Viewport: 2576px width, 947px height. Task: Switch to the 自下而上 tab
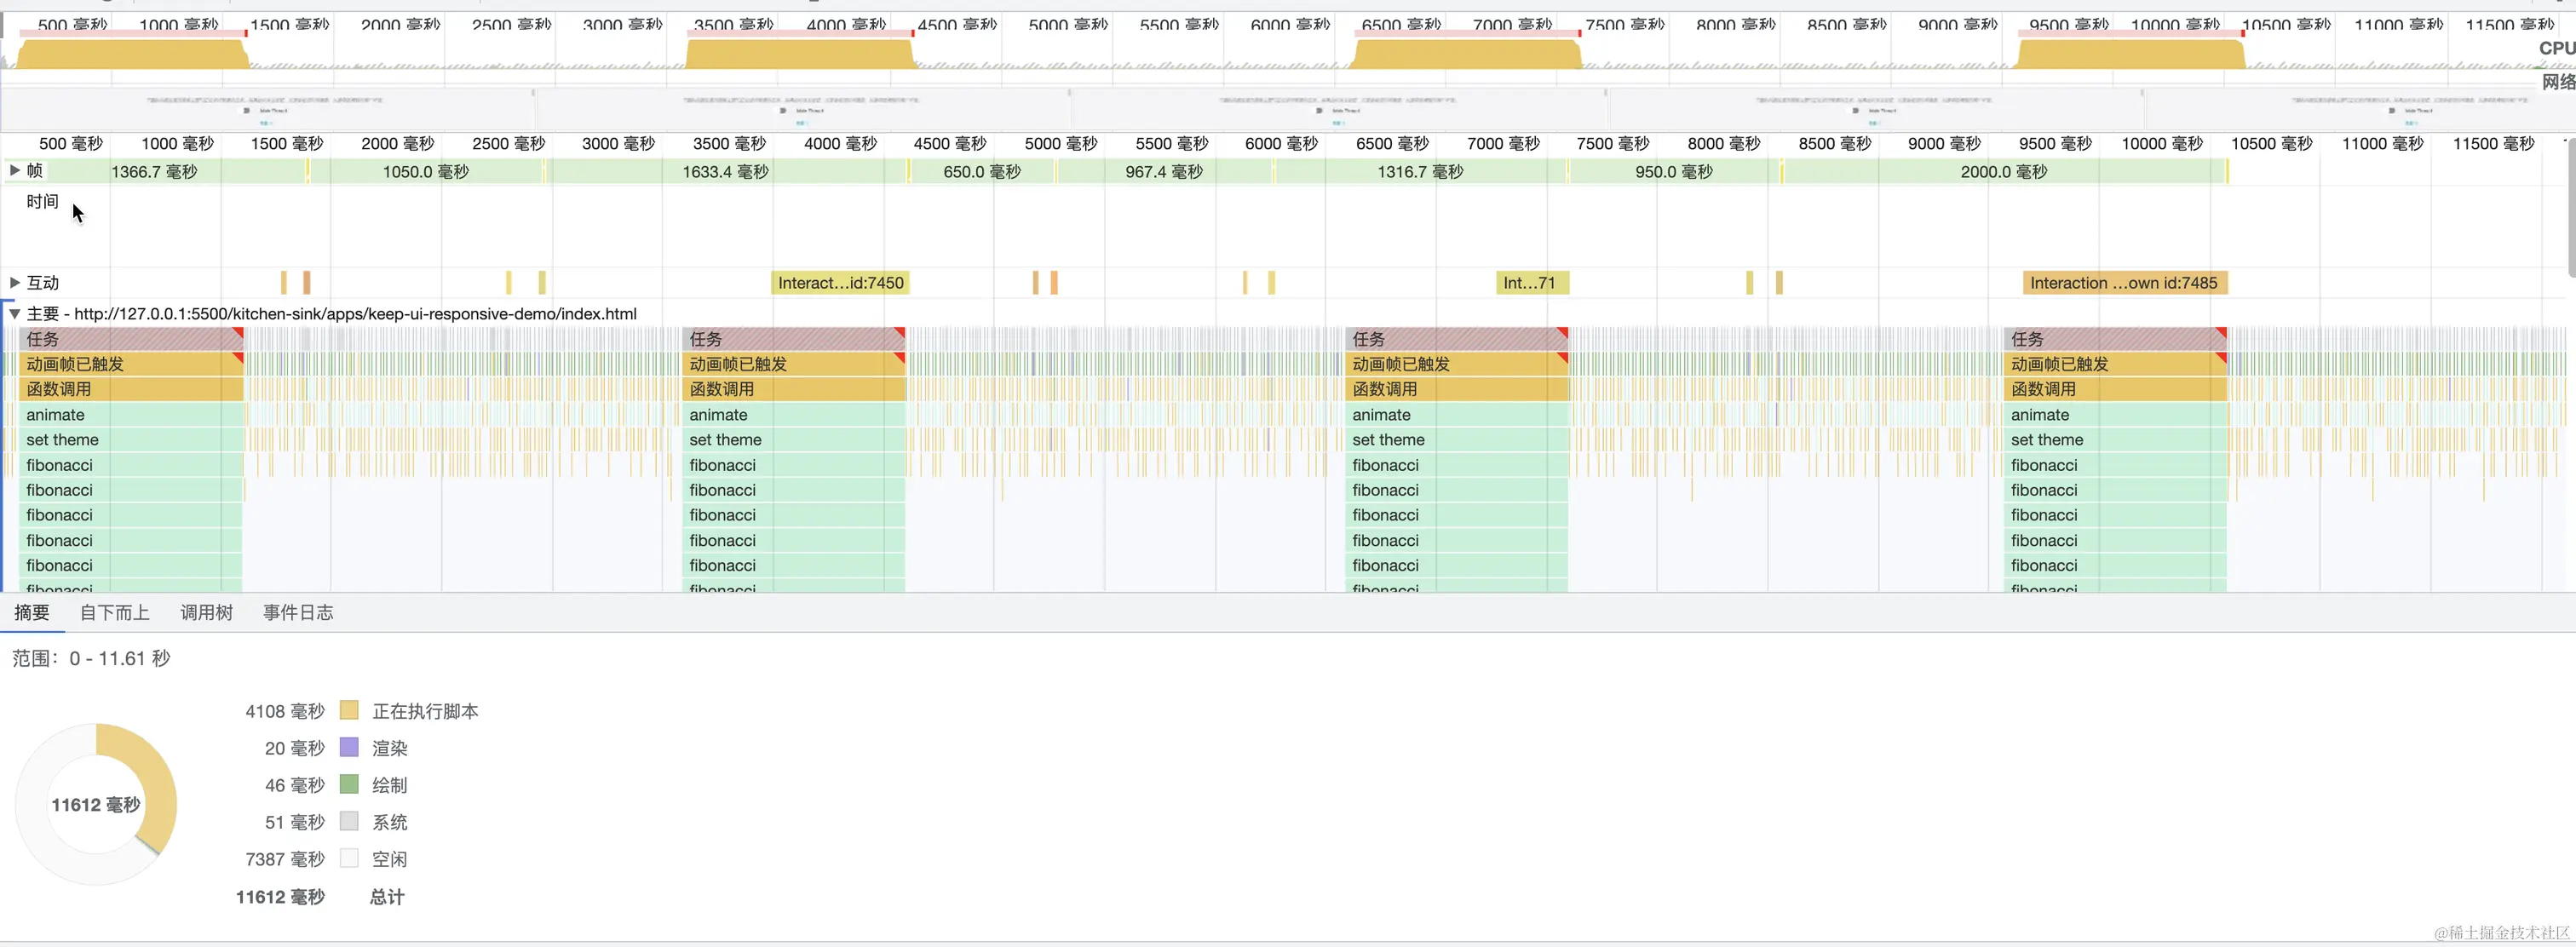point(115,613)
